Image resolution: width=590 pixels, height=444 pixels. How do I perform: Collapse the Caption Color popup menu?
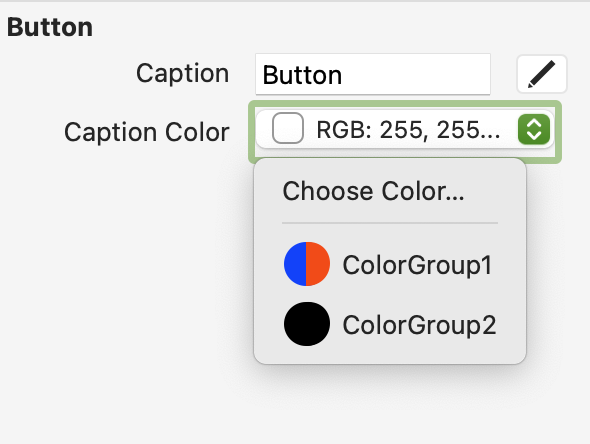(x=404, y=129)
